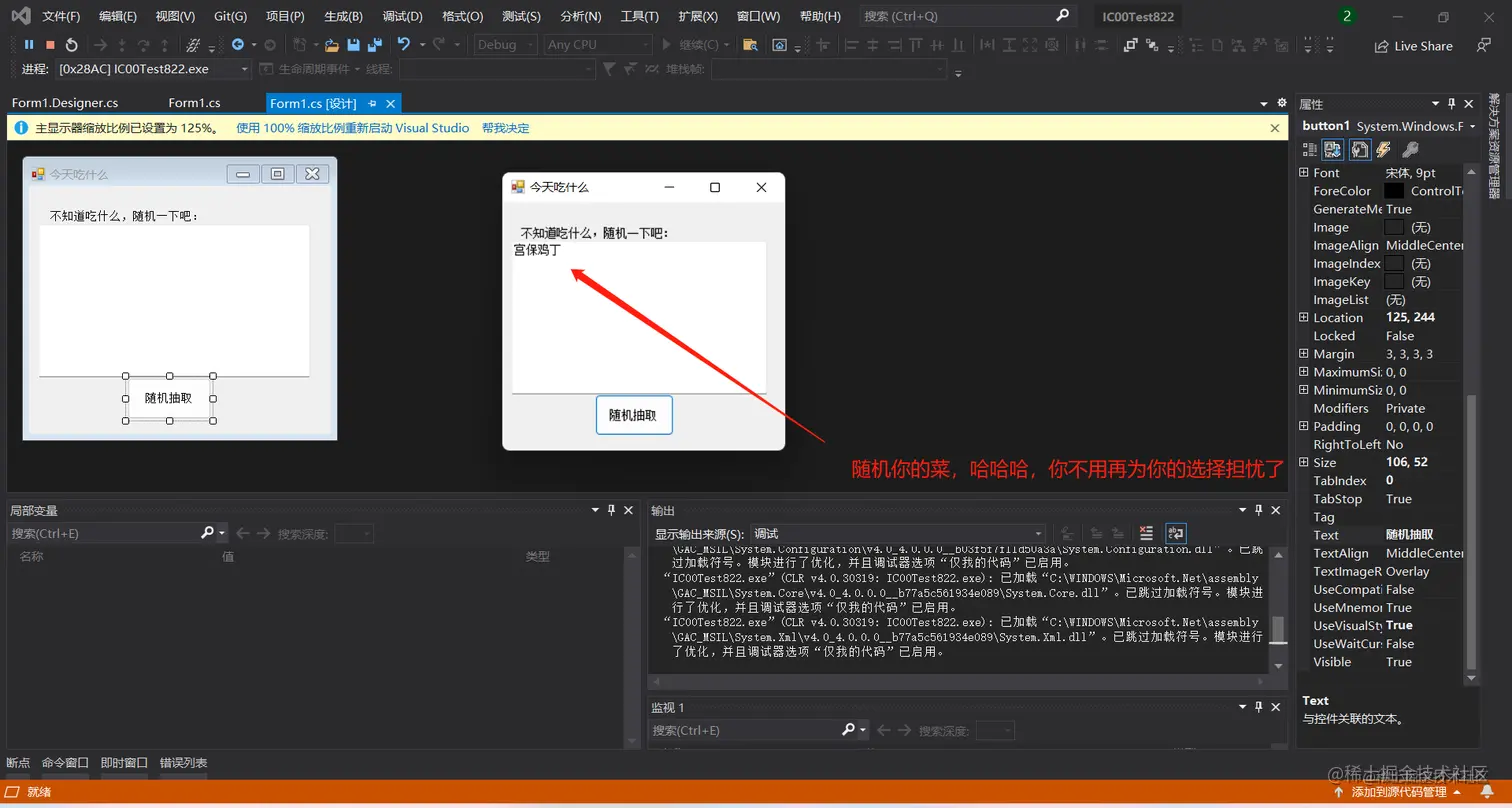Pin the Properties panel

(1452, 104)
